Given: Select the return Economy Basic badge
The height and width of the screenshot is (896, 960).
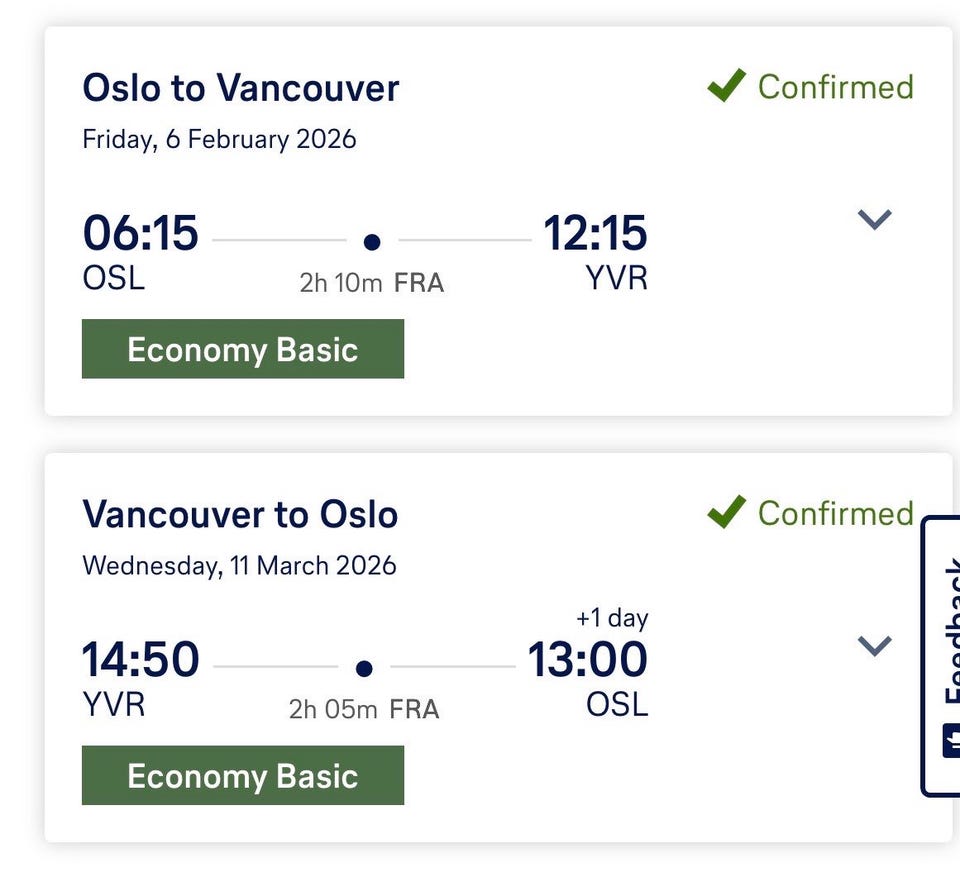Looking at the screenshot, I should (243, 776).
